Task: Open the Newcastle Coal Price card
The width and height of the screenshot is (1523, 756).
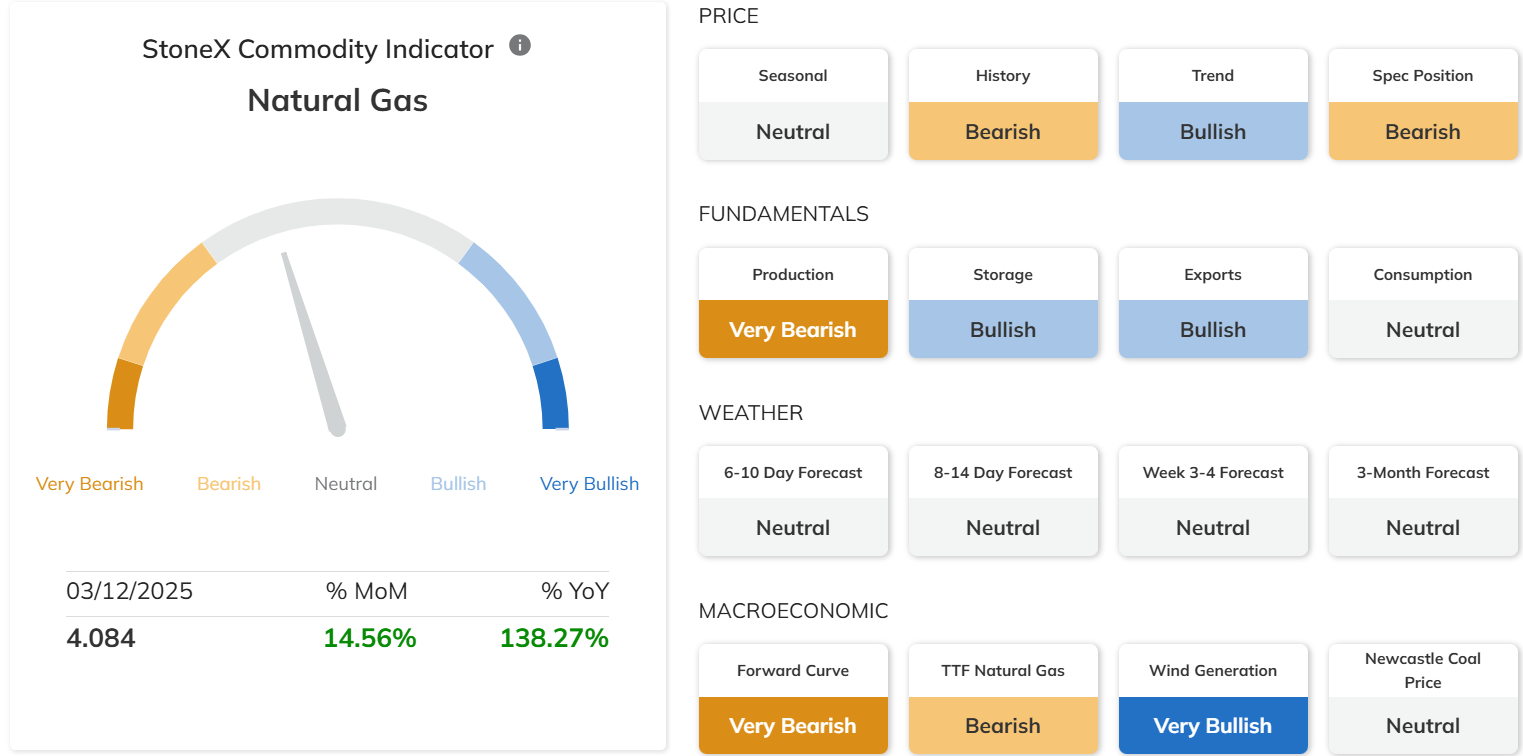Action: pos(1423,699)
